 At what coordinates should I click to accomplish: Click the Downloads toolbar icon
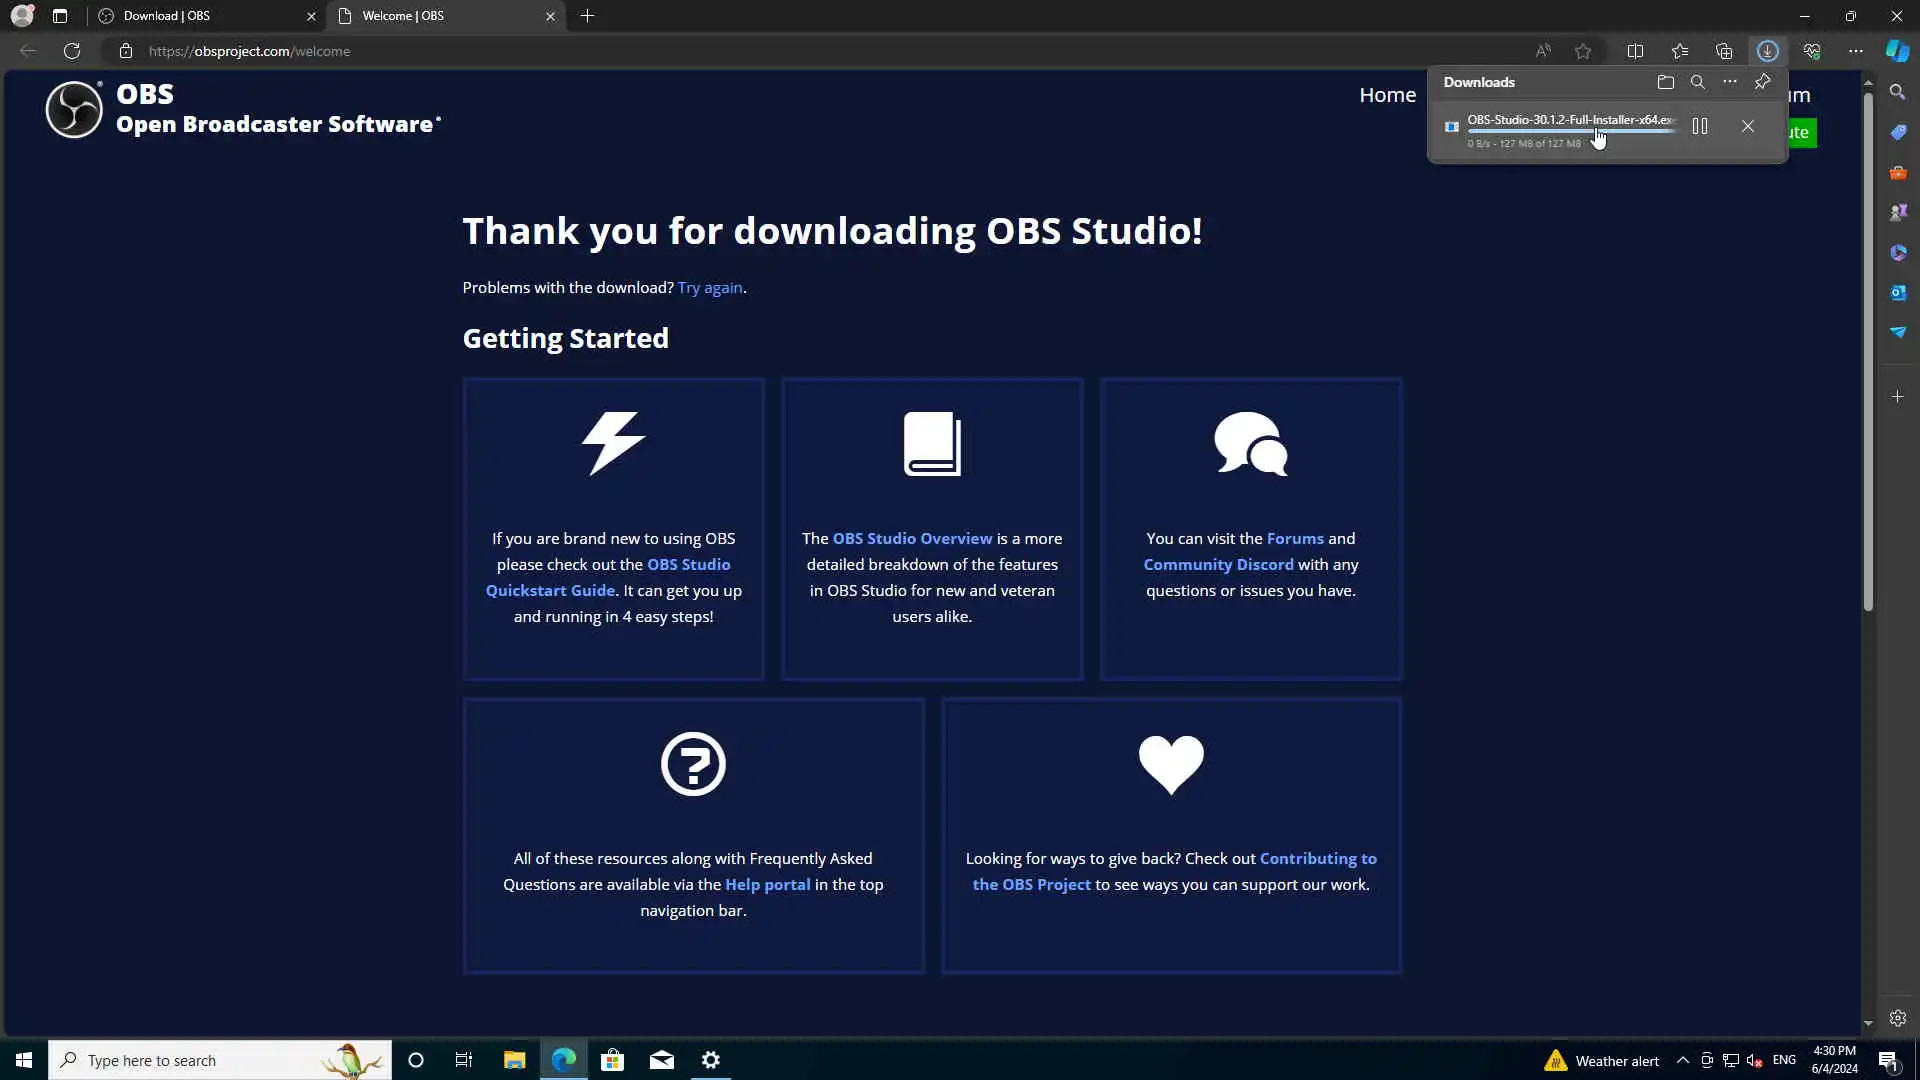click(x=1767, y=51)
